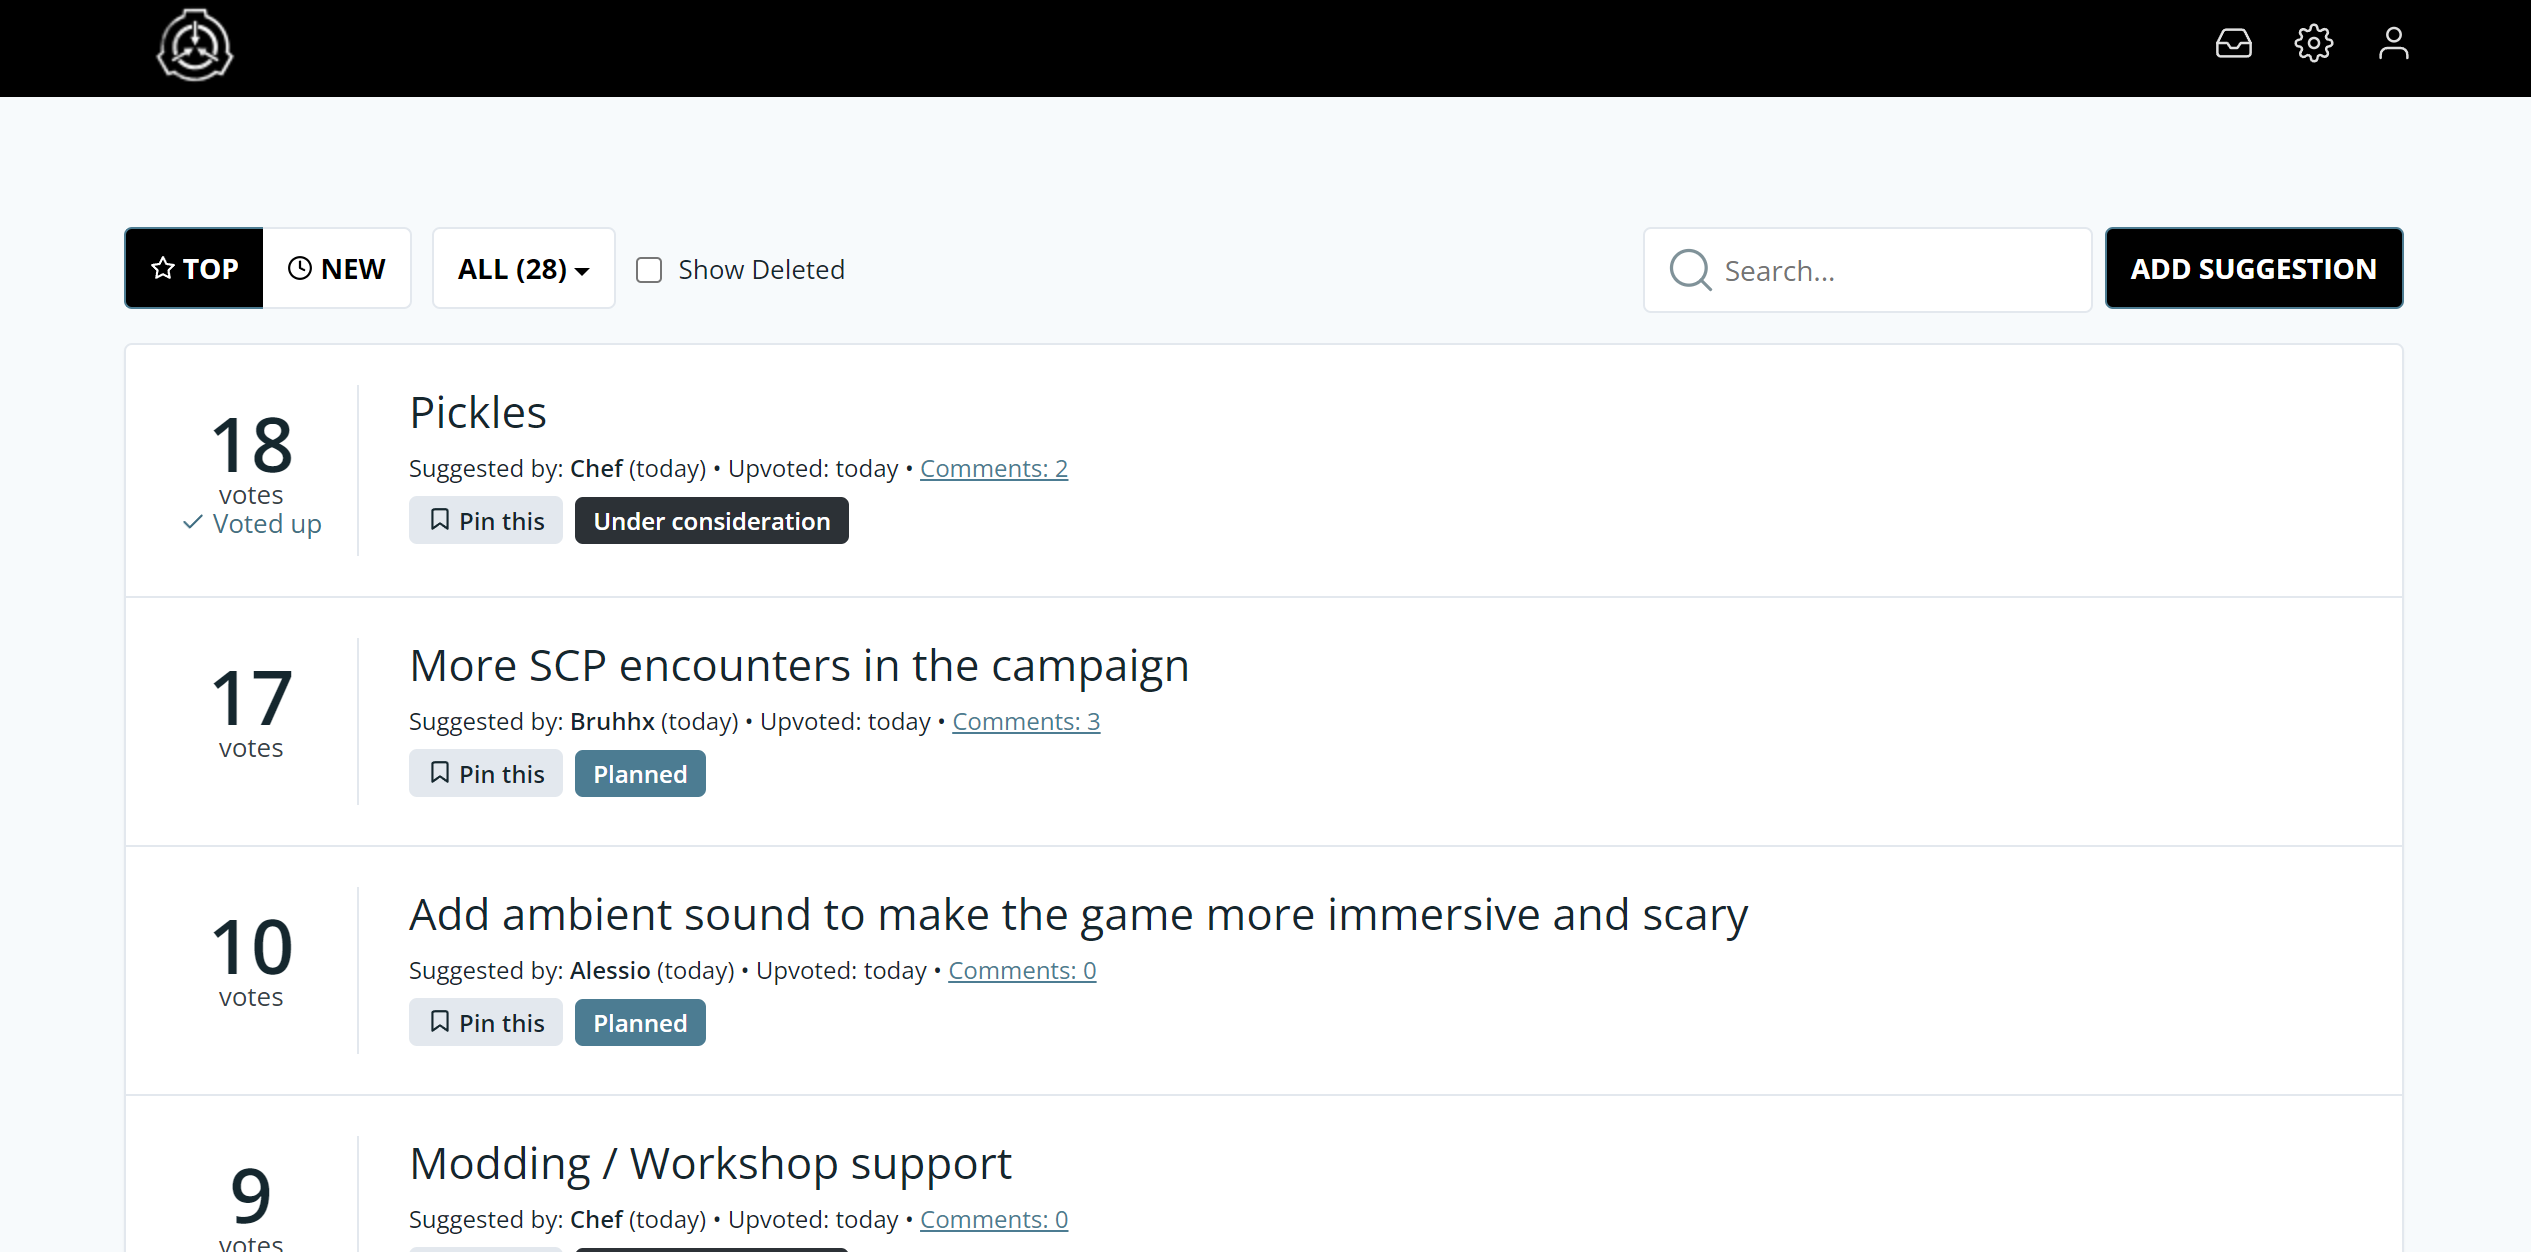Open the Planned status on More SCP encounters
This screenshot has width=2531, height=1252.
pyautogui.click(x=640, y=774)
